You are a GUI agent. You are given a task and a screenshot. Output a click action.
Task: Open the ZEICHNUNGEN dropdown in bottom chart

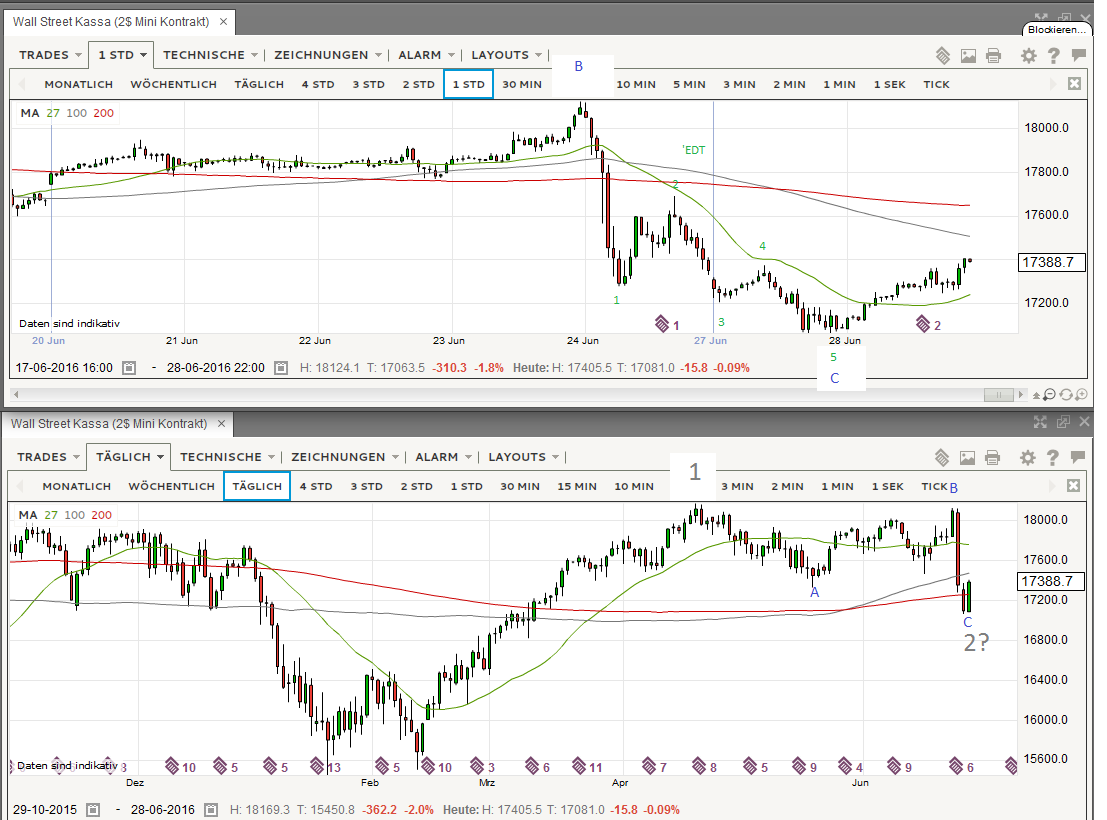click(x=346, y=457)
